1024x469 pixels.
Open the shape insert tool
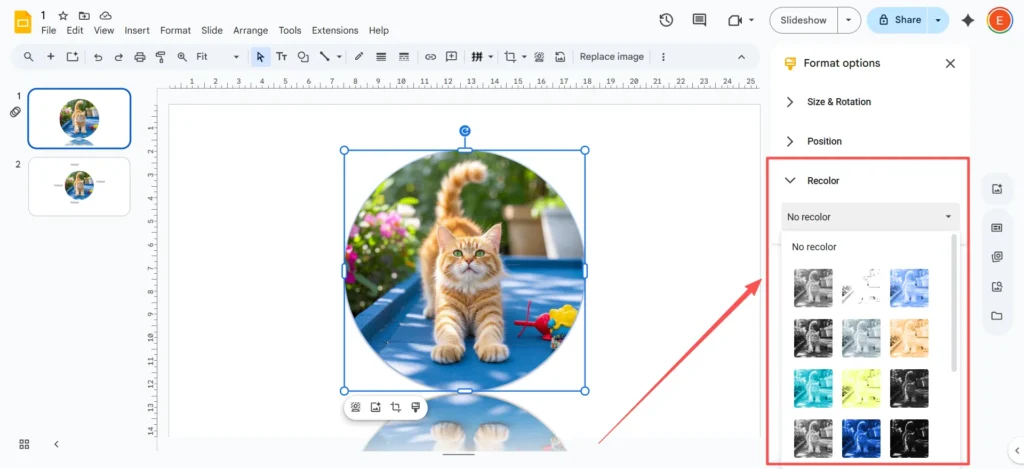pyautogui.click(x=303, y=57)
